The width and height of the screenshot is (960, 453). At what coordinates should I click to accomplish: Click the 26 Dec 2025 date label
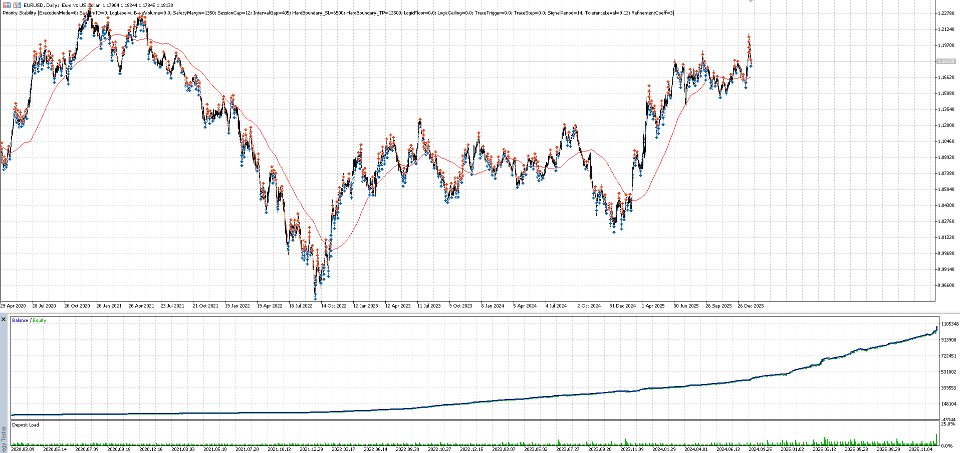click(x=751, y=306)
